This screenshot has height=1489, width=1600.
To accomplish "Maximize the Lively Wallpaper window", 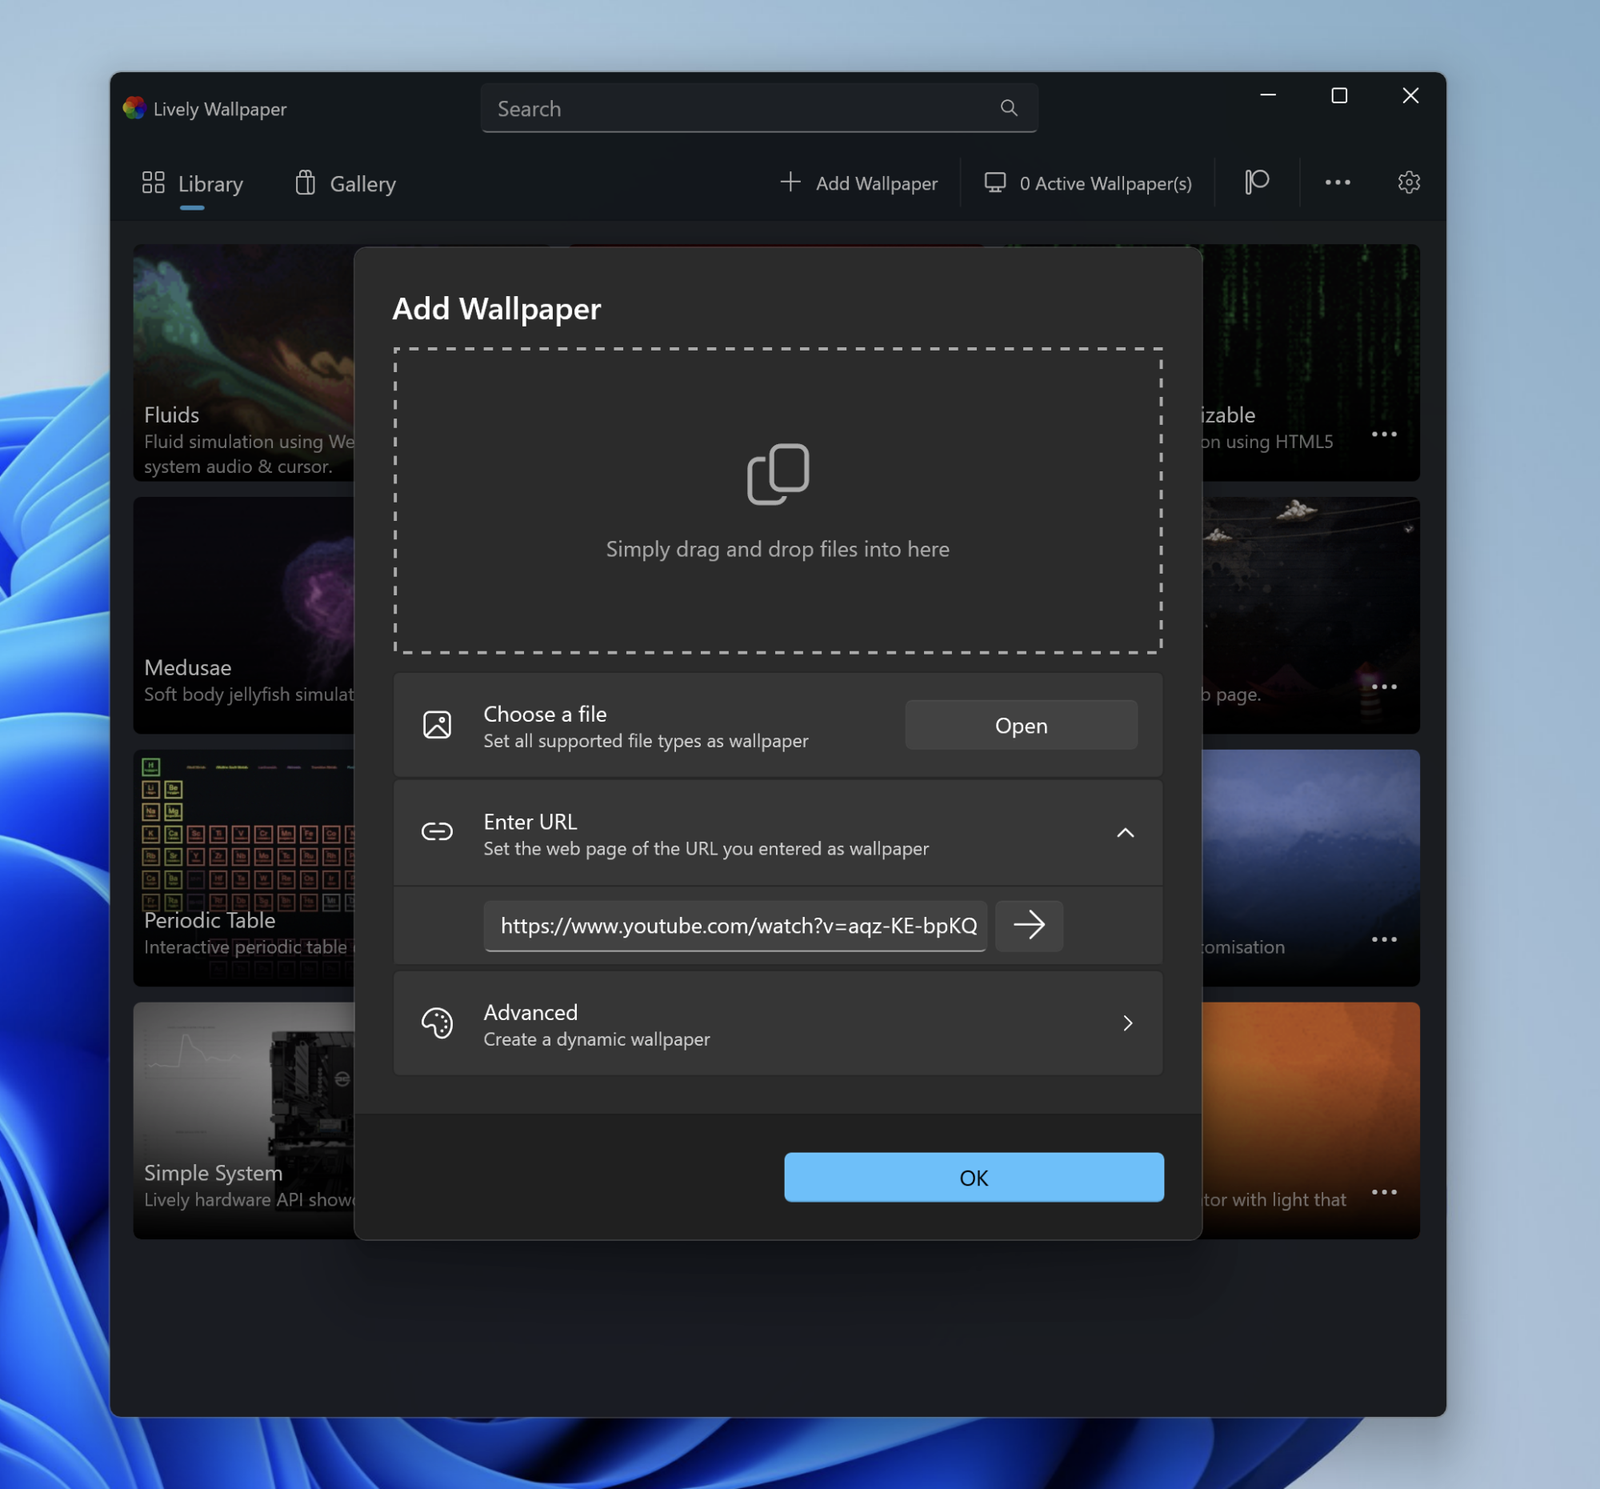I will click(1339, 95).
